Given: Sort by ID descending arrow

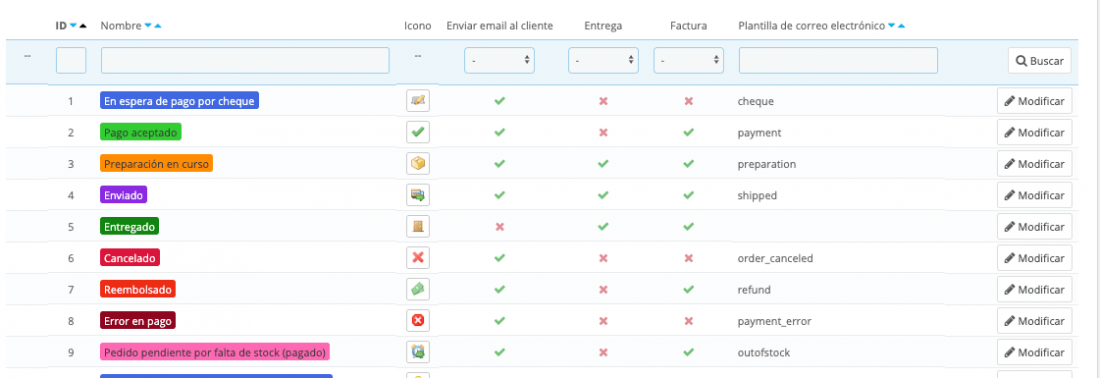Looking at the screenshot, I should click(x=72, y=26).
